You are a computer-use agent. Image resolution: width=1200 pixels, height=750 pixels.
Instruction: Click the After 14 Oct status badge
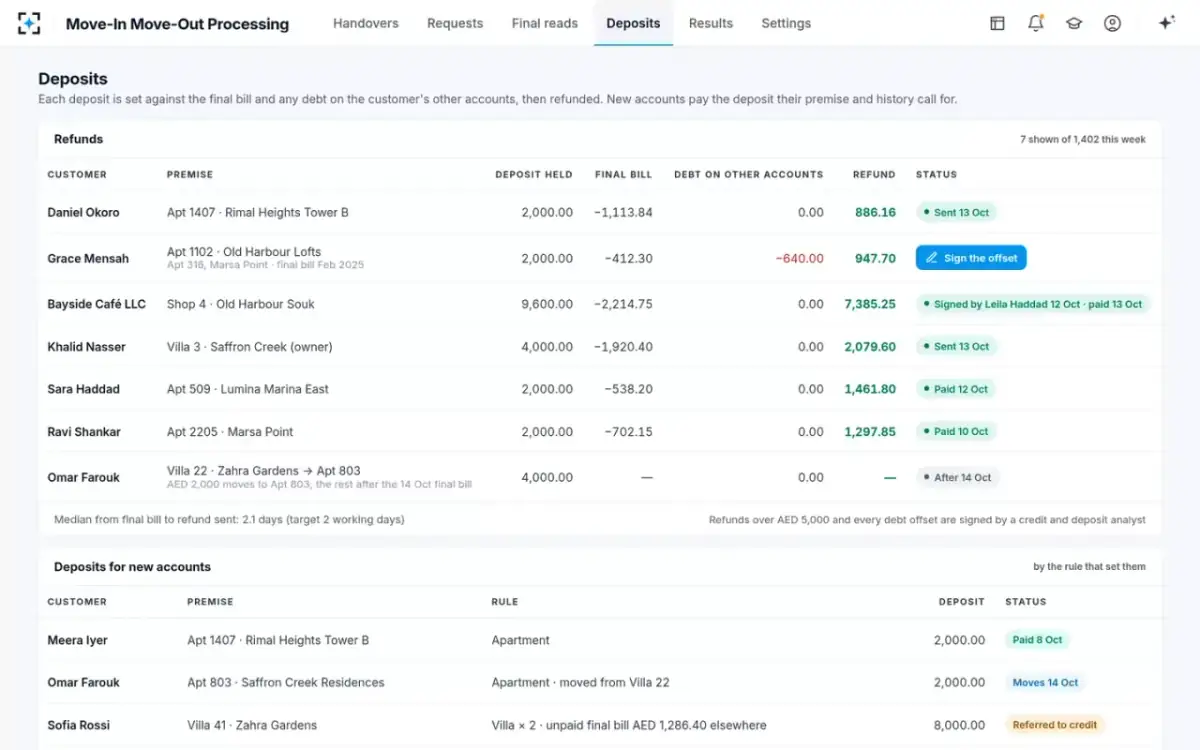(958, 477)
